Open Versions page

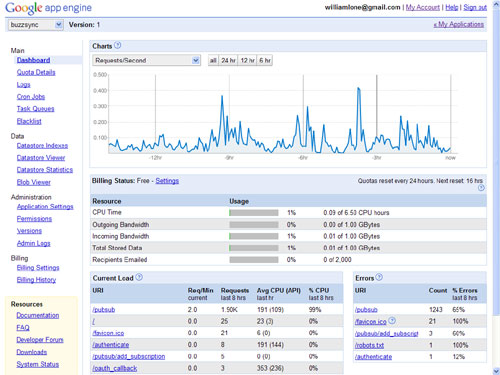click(29, 231)
